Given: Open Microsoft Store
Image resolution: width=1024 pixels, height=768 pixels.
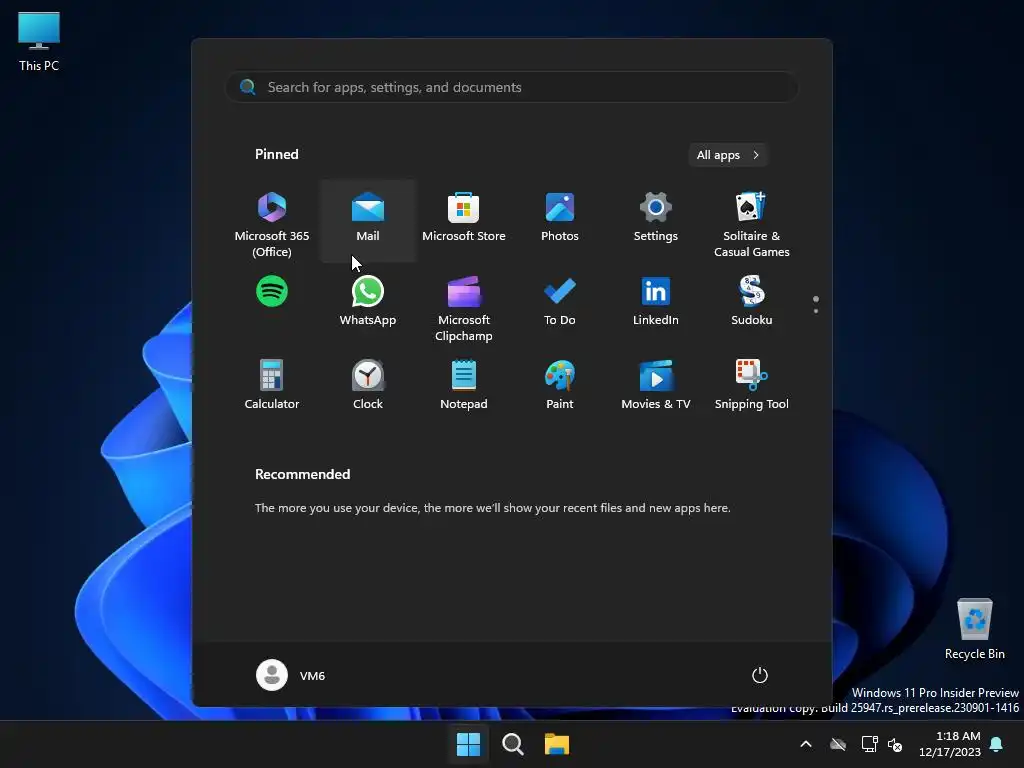Looking at the screenshot, I should pyautogui.click(x=464, y=221).
